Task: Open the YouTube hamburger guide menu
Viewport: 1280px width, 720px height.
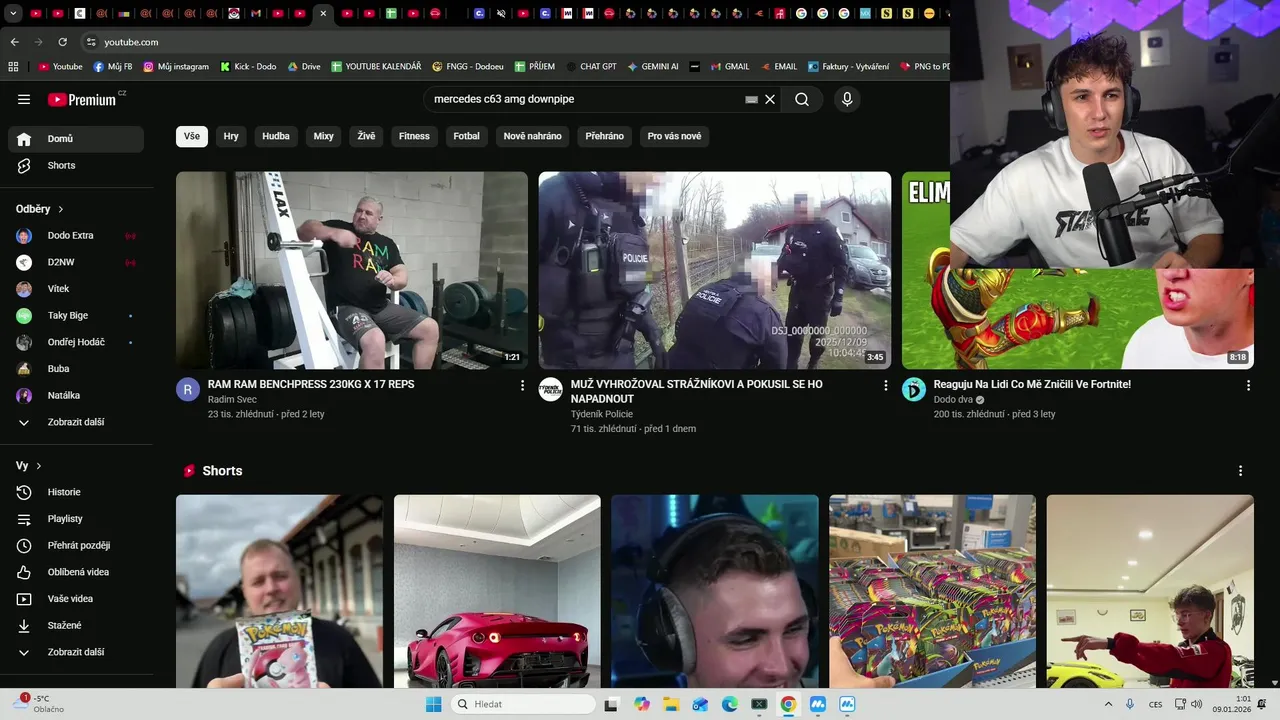Action: pos(24,99)
